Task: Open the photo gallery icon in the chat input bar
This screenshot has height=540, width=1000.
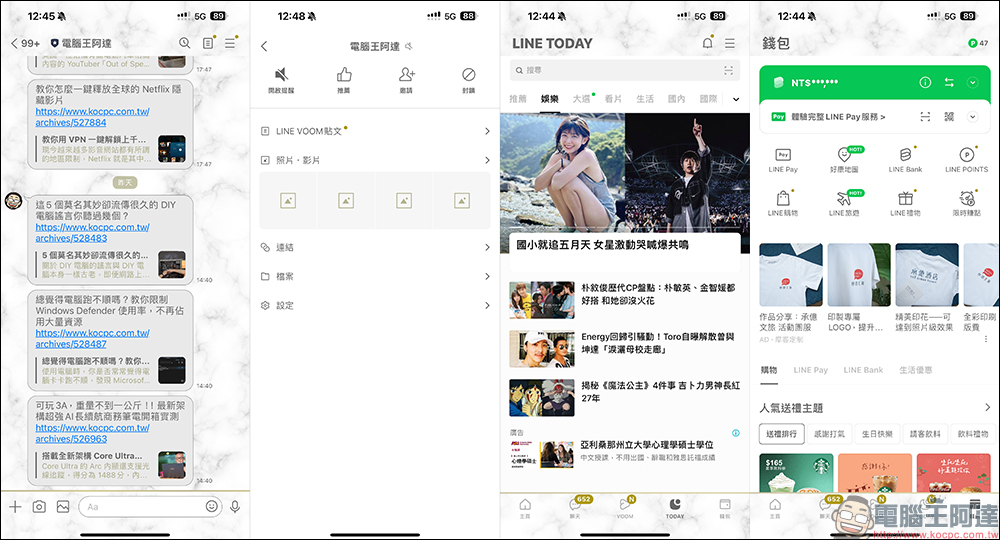Action: pyautogui.click(x=62, y=507)
